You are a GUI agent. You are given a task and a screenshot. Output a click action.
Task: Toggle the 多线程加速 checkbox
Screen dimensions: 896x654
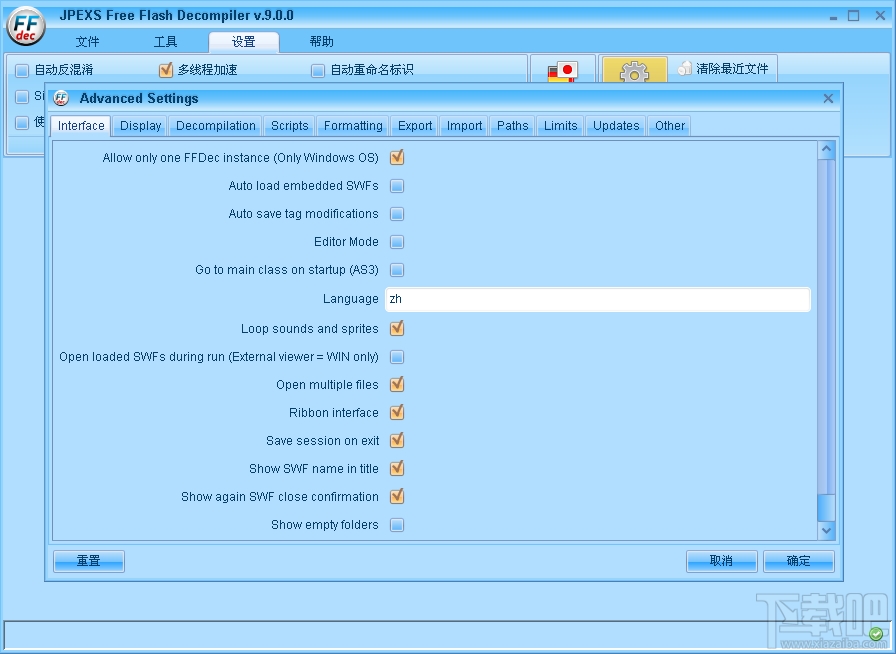click(165, 70)
